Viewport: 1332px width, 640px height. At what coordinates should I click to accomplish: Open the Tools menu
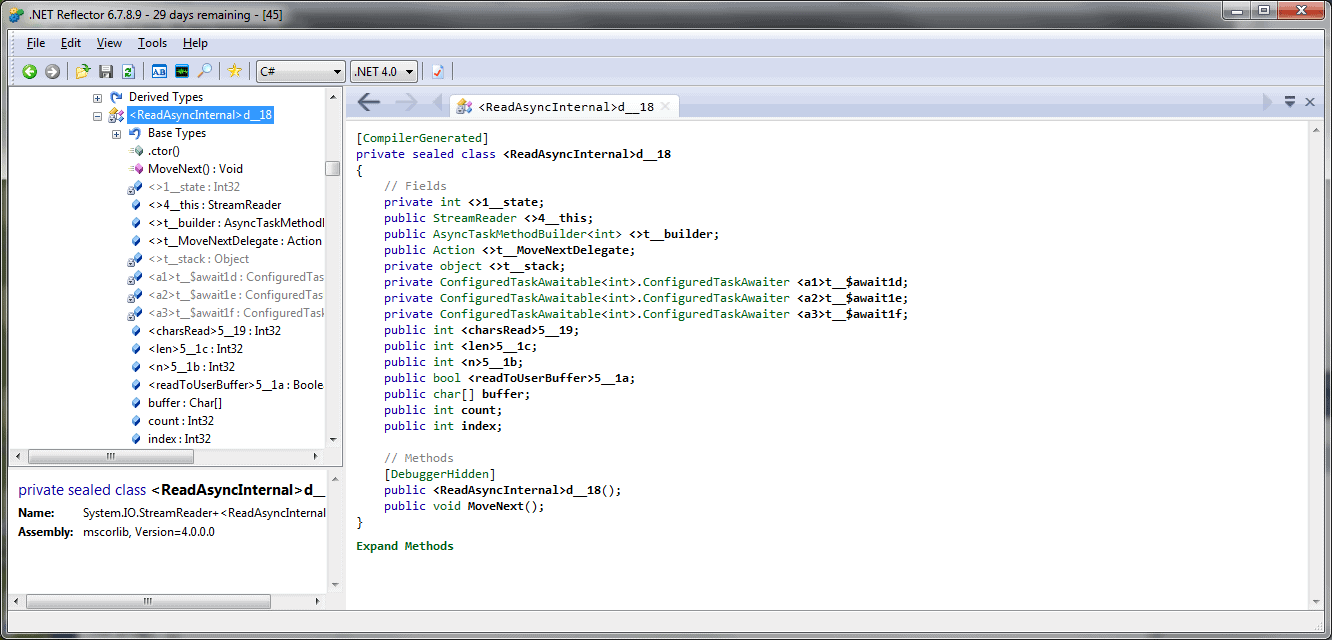pos(152,43)
